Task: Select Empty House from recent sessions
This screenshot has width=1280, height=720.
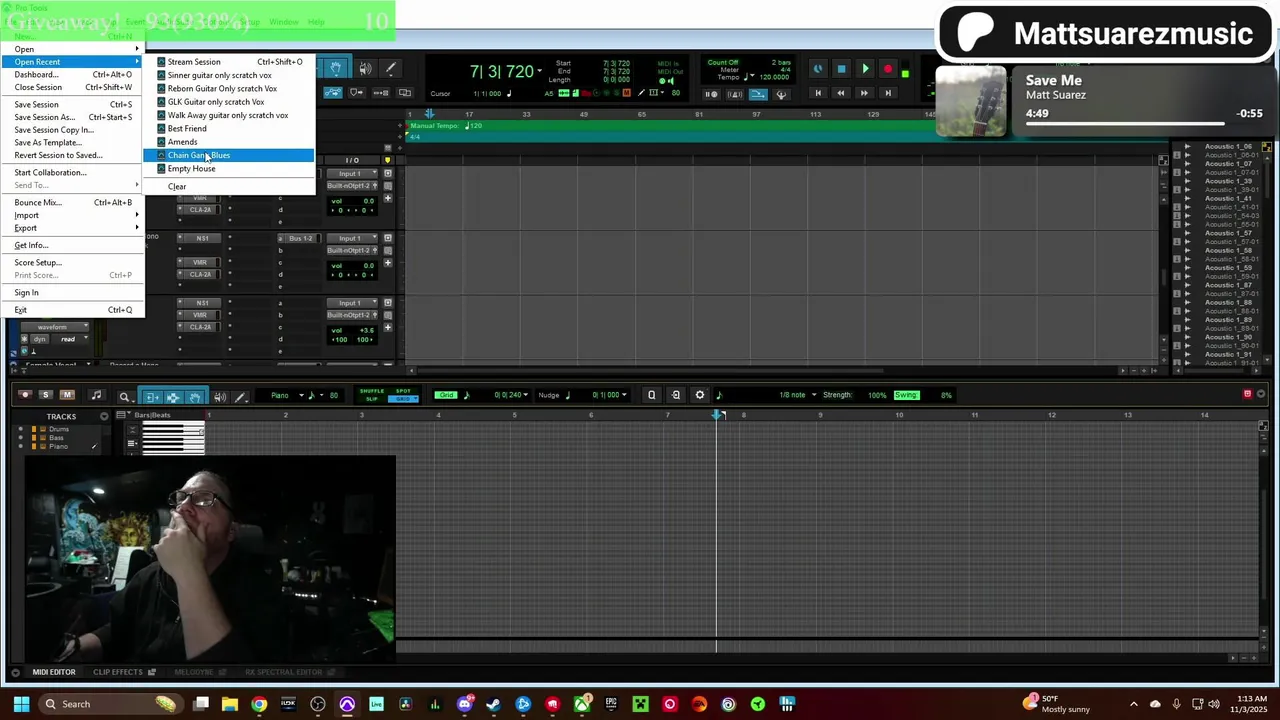Action: point(229,168)
